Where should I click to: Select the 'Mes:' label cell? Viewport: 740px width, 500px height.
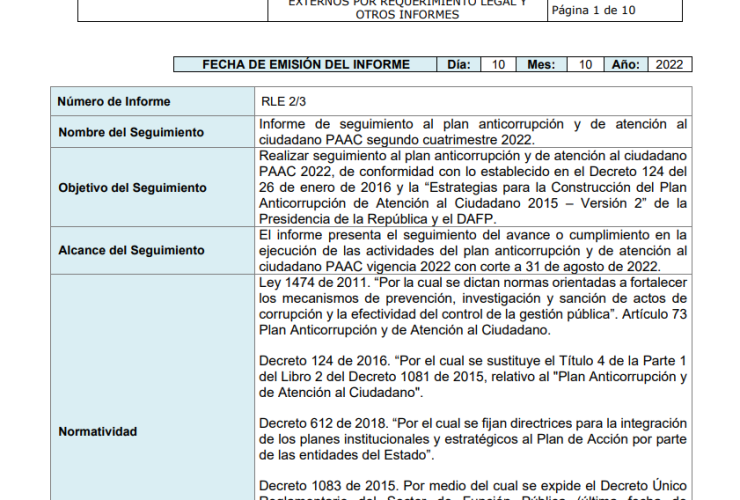tap(541, 64)
